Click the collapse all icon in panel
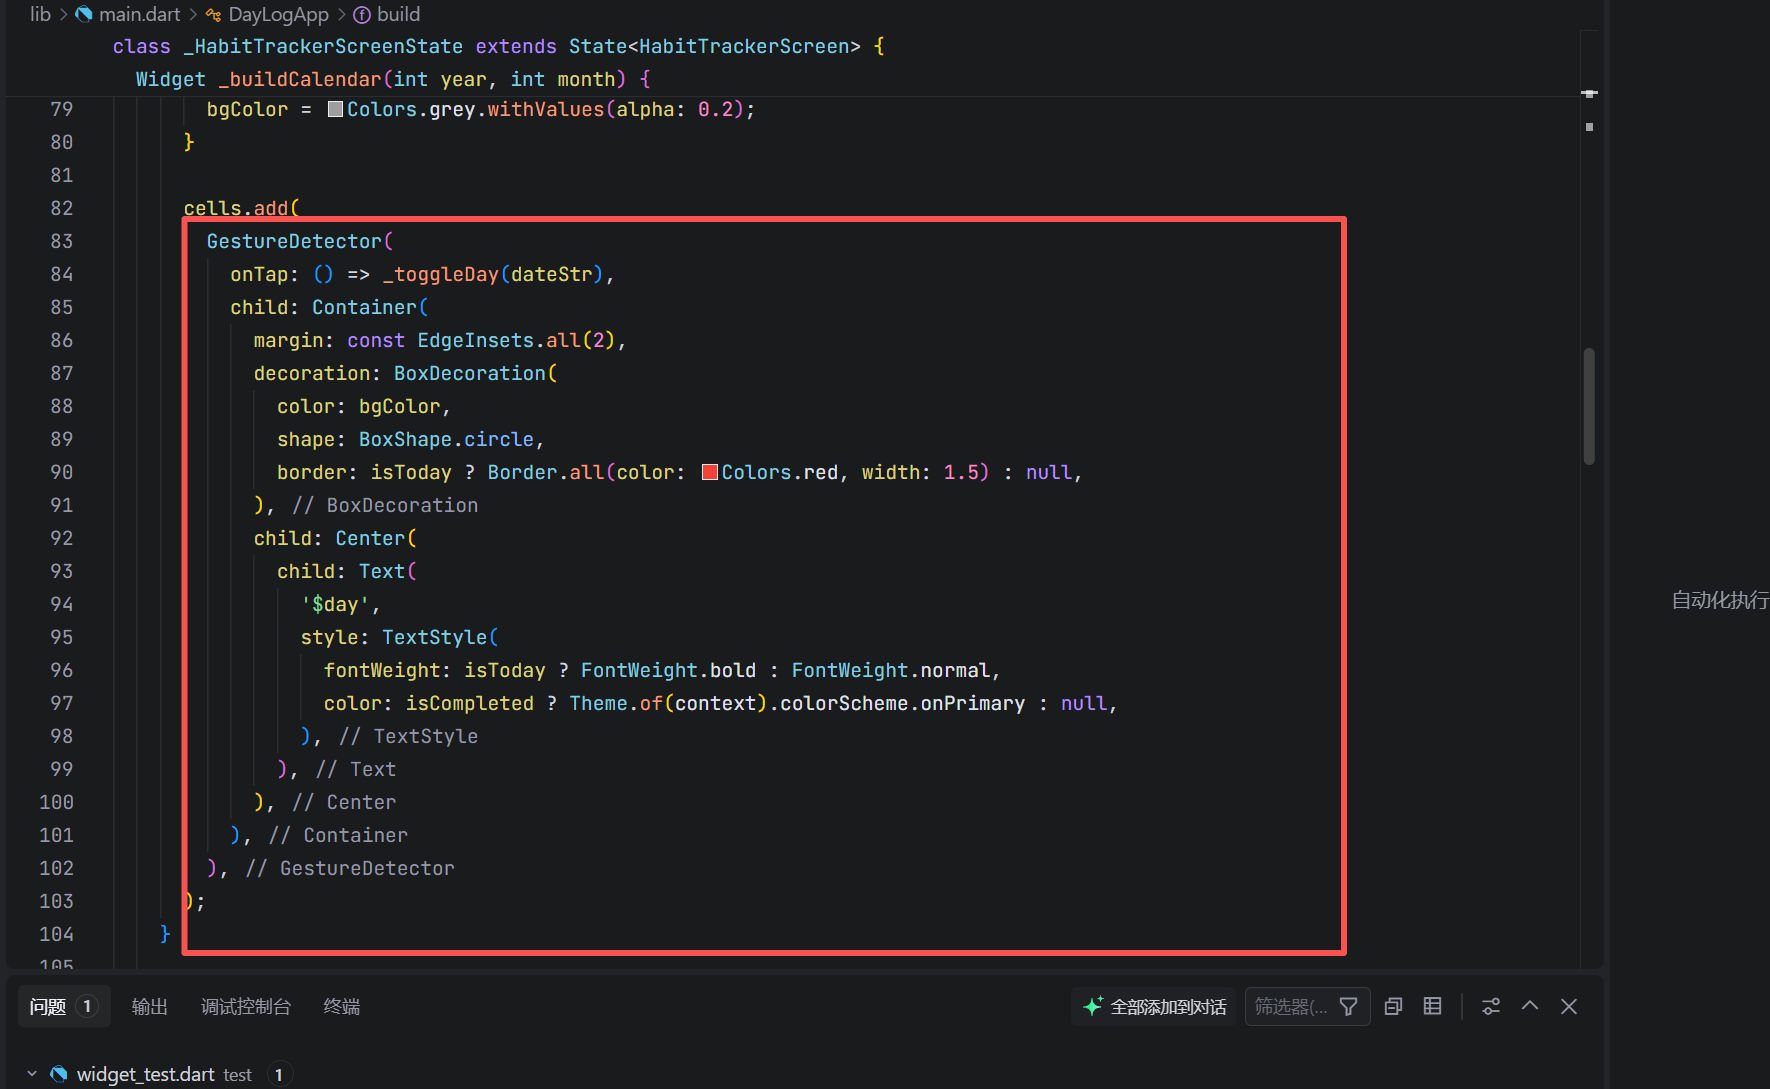 (x=1393, y=1006)
